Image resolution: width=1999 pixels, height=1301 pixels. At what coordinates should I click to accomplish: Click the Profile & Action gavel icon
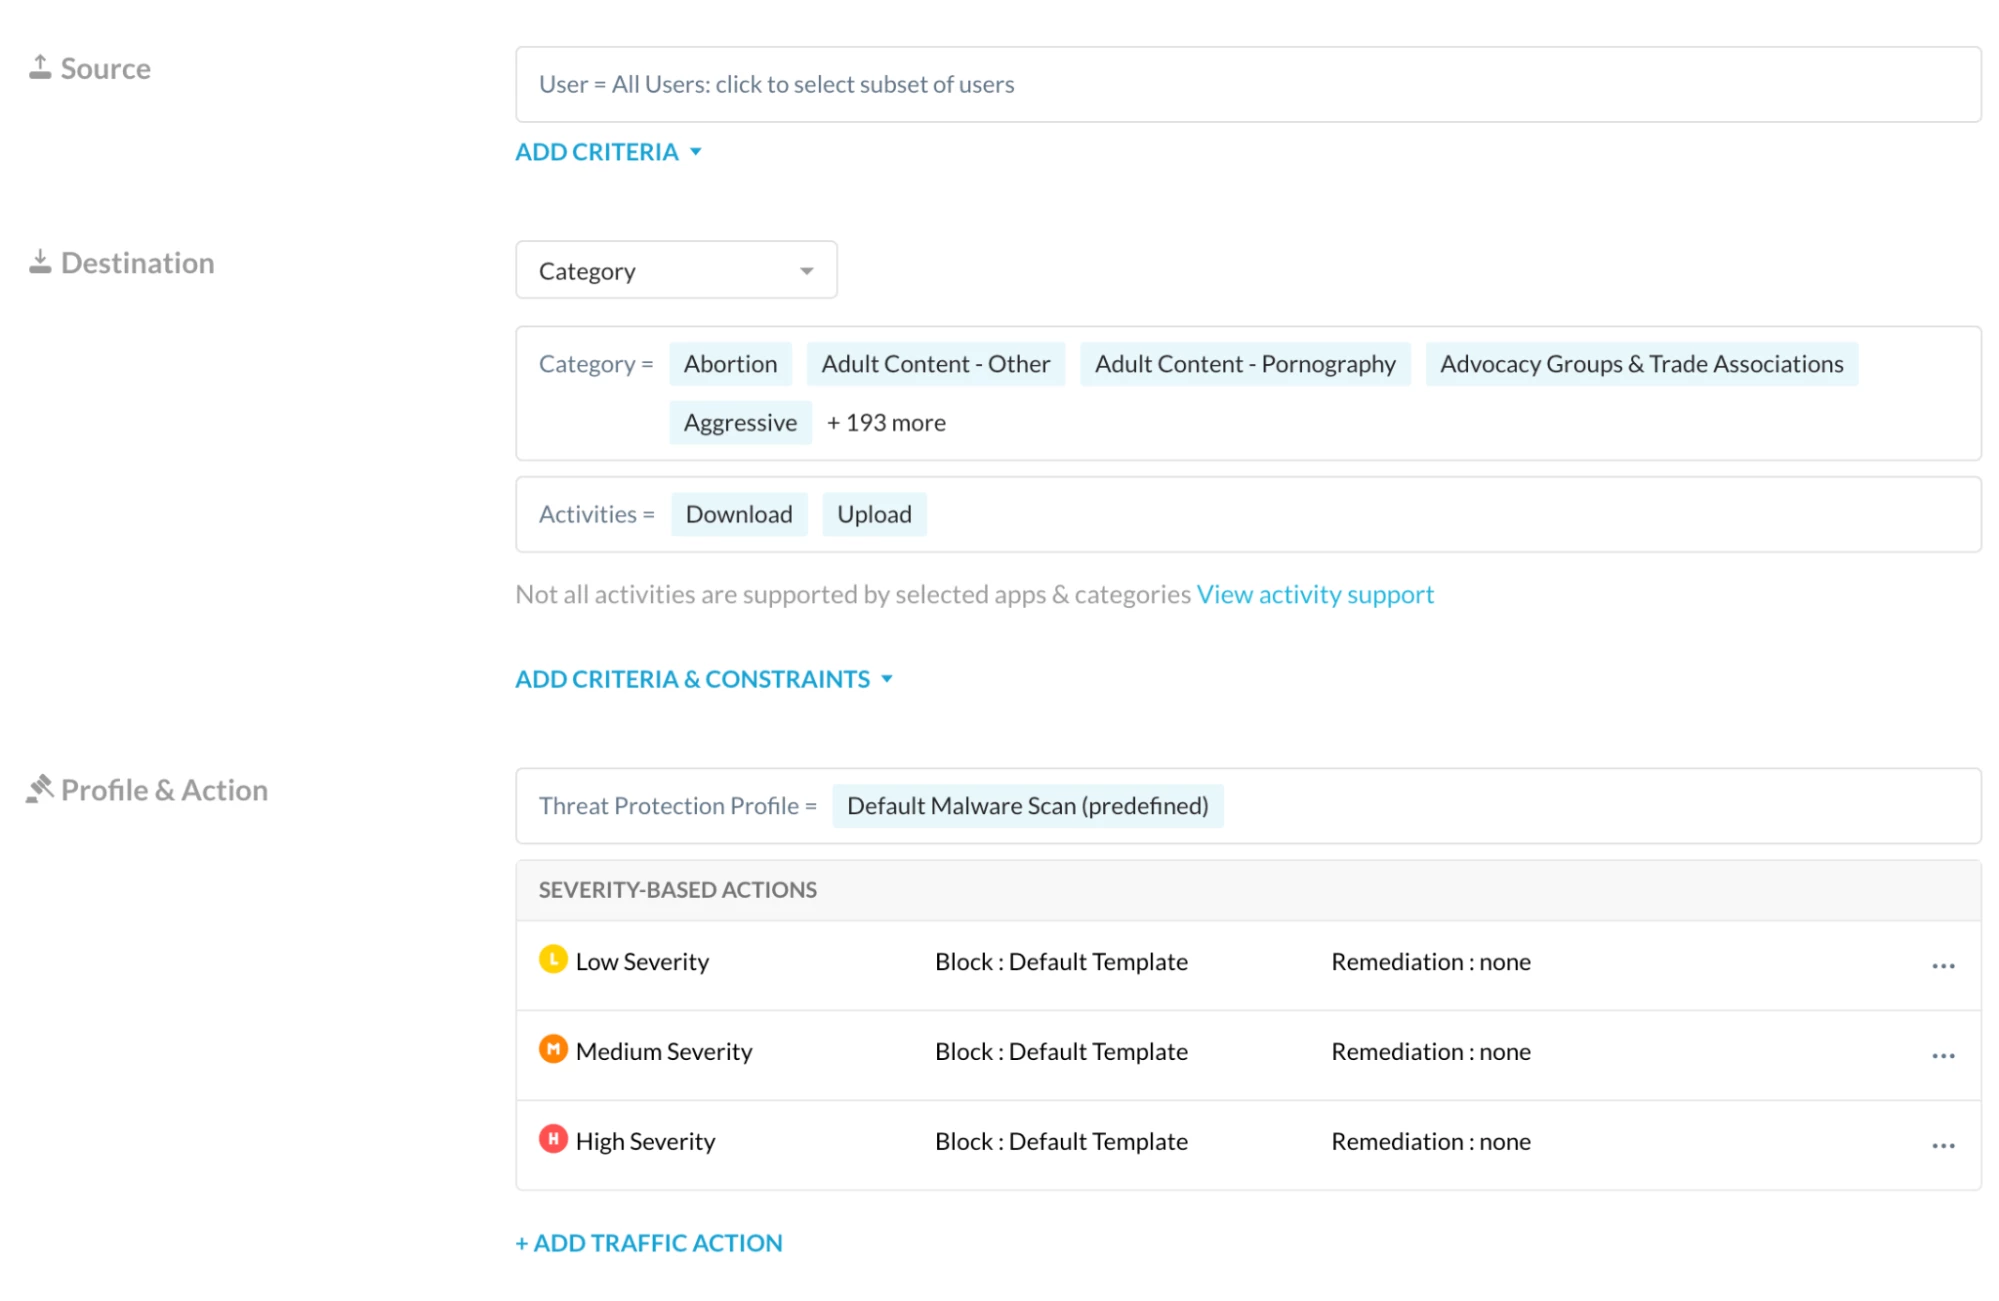point(40,789)
